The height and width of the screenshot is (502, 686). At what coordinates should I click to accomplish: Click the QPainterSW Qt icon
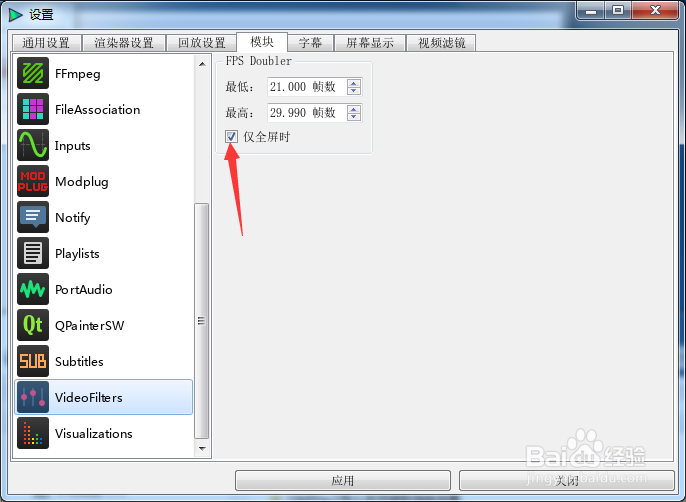(x=33, y=325)
